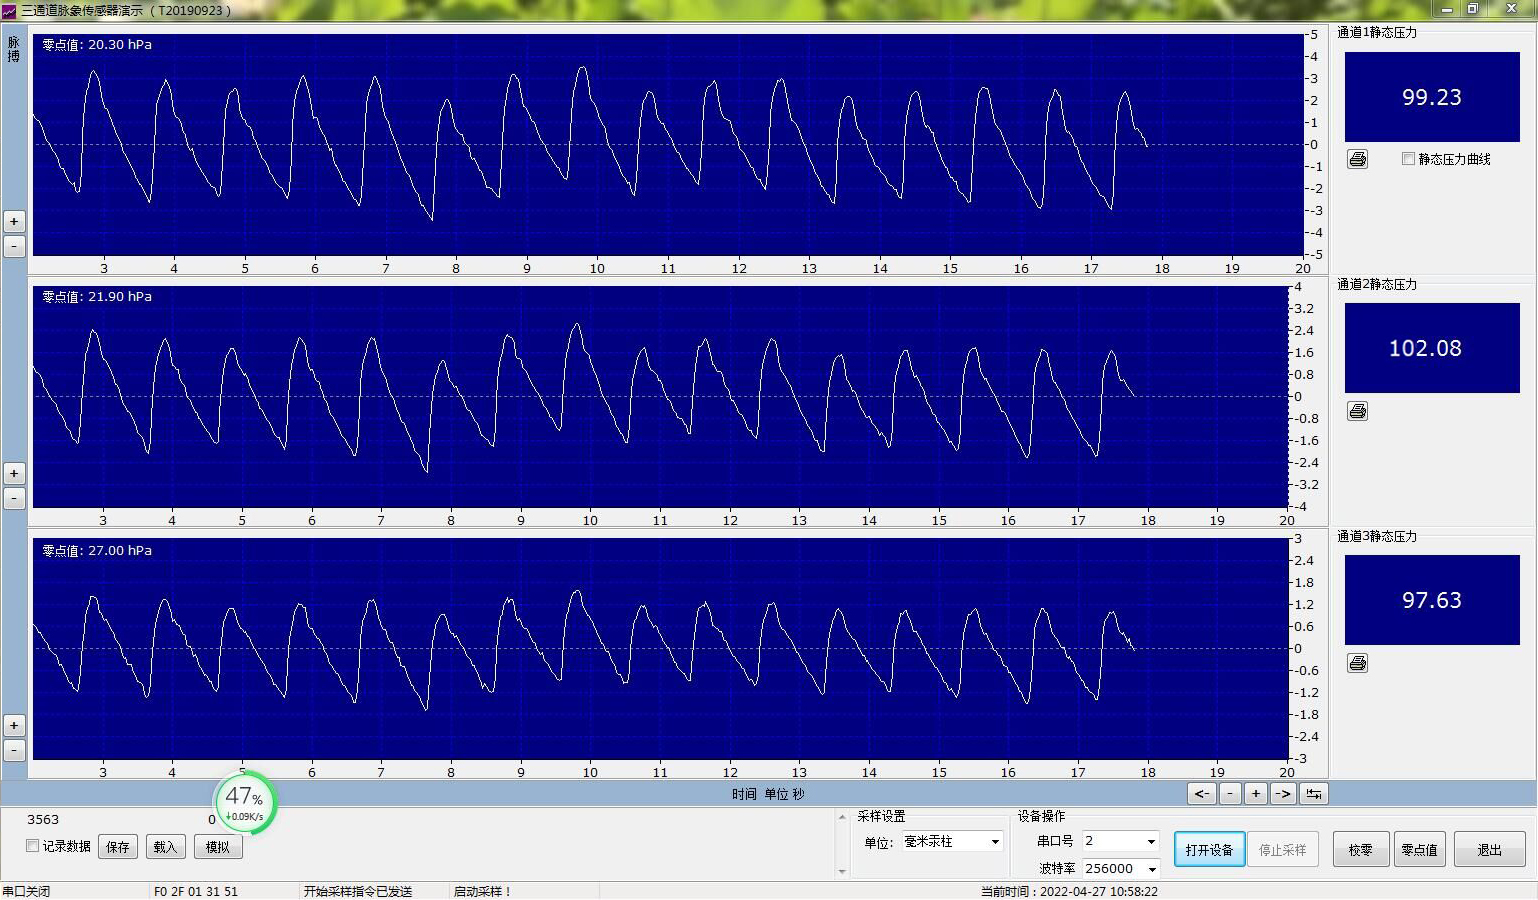Click the 零点值 button
Screen dimensions: 1538x900
(1418, 850)
